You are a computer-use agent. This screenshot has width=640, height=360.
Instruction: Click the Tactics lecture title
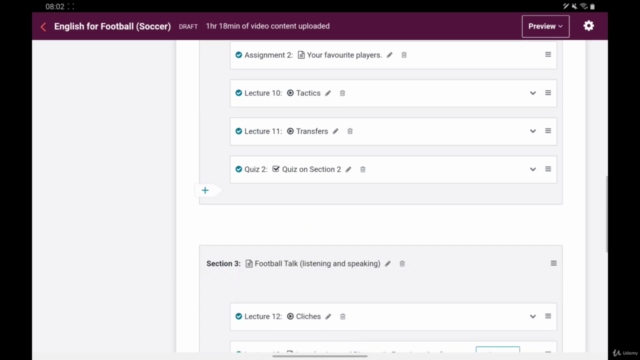308,93
